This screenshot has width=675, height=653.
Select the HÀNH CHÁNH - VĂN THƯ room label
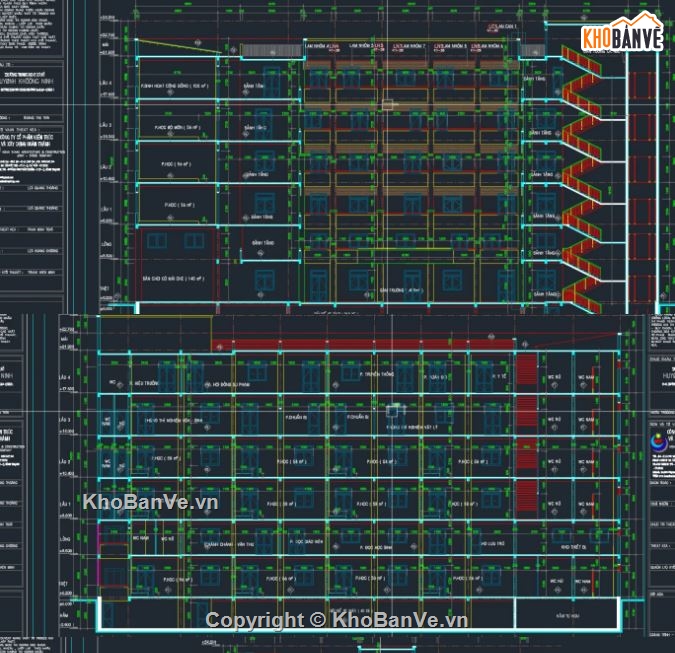pyautogui.click(x=229, y=544)
